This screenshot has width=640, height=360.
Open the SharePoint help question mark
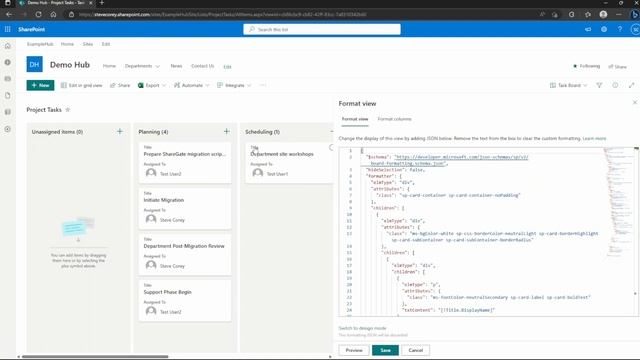click(620, 29)
